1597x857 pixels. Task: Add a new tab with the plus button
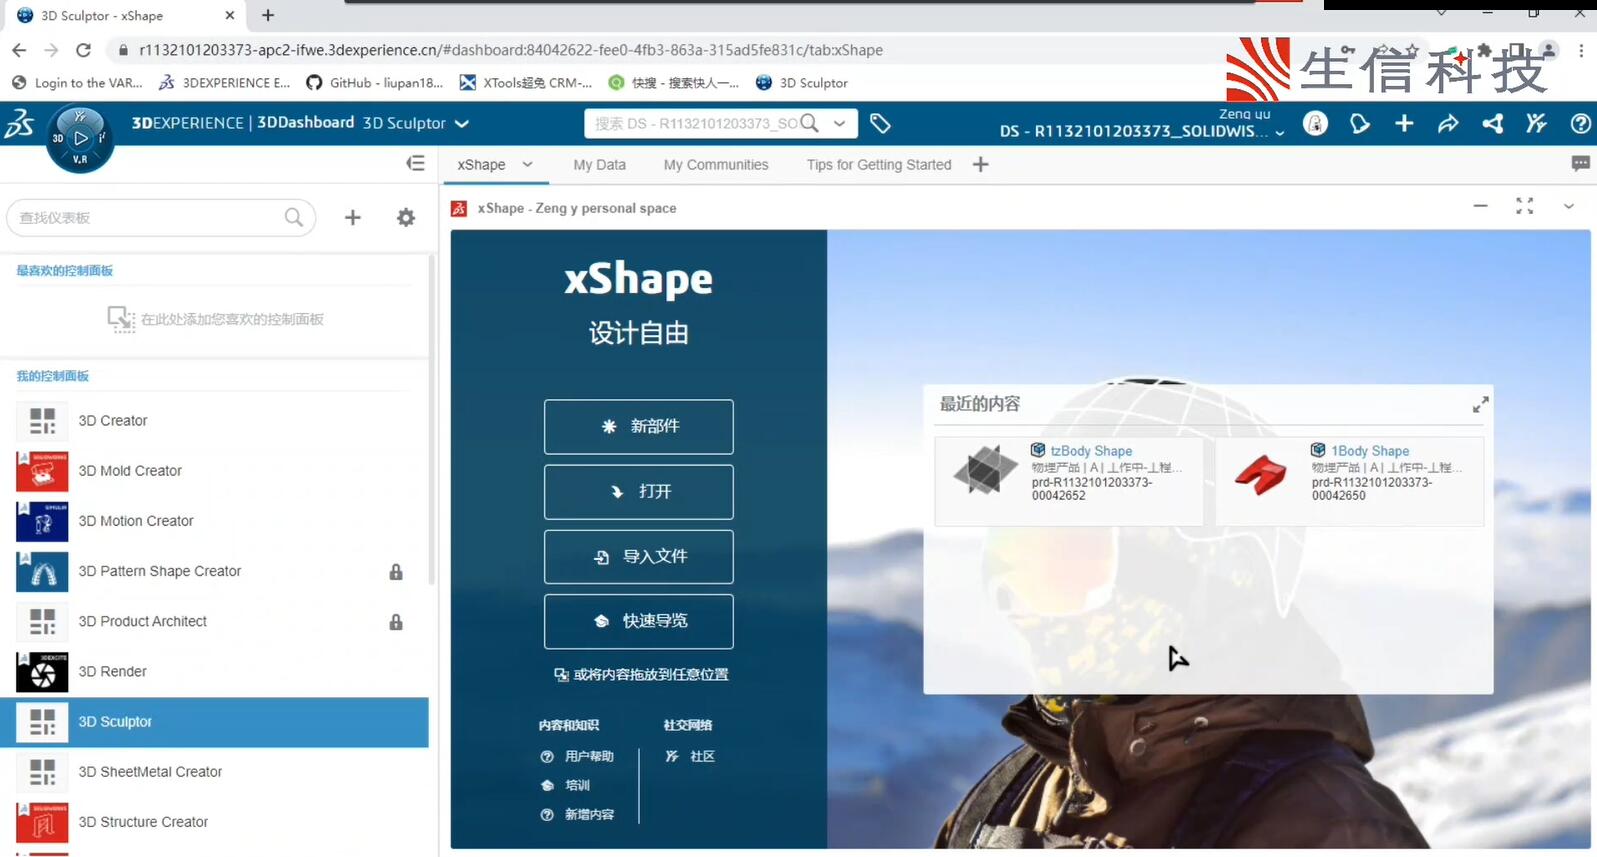click(x=980, y=164)
